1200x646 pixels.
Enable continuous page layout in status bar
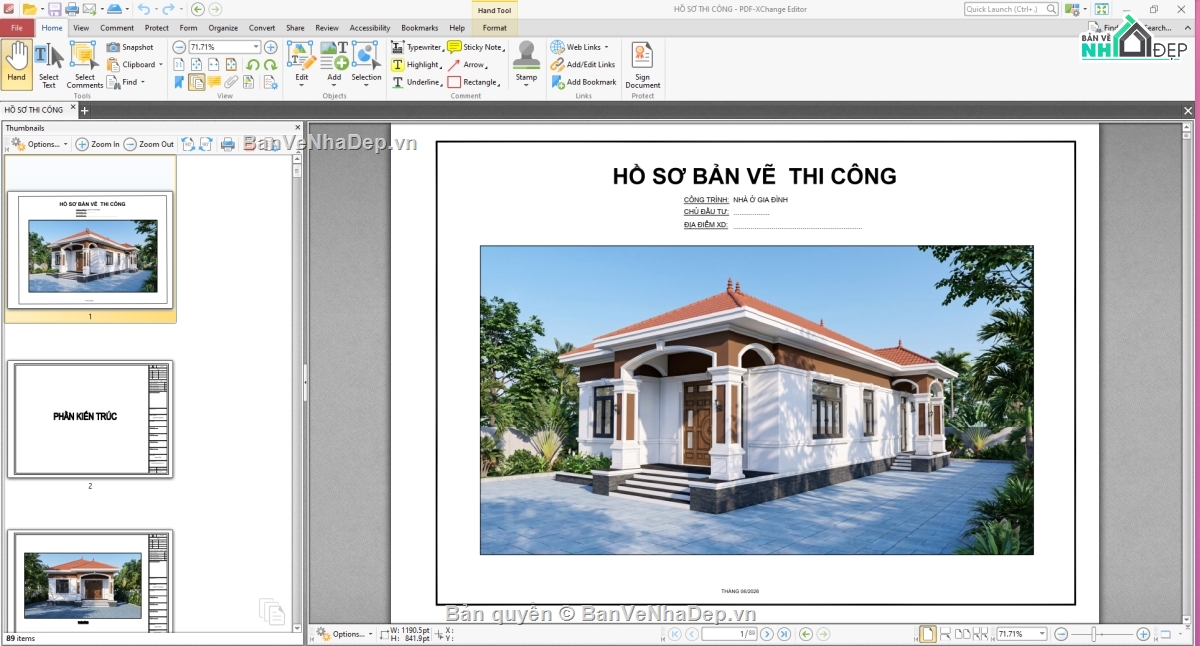click(x=945, y=634)
